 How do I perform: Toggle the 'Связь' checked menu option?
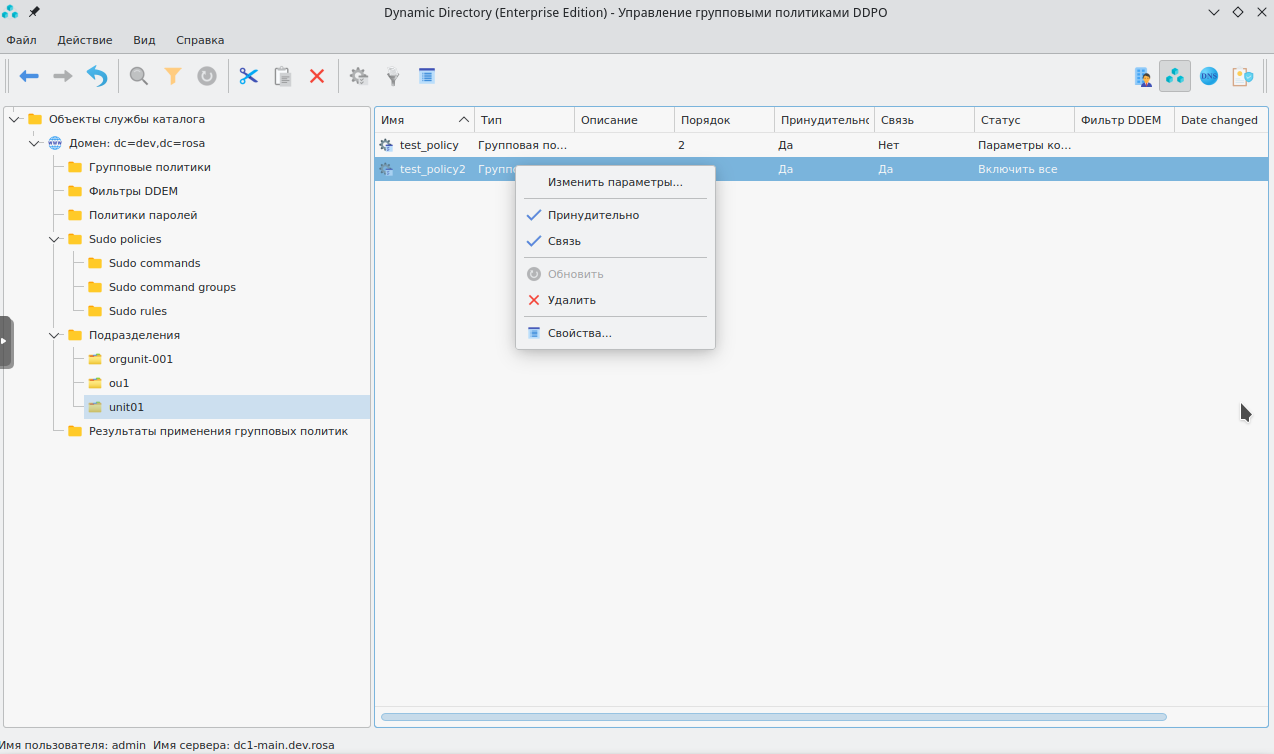(564, 241)
